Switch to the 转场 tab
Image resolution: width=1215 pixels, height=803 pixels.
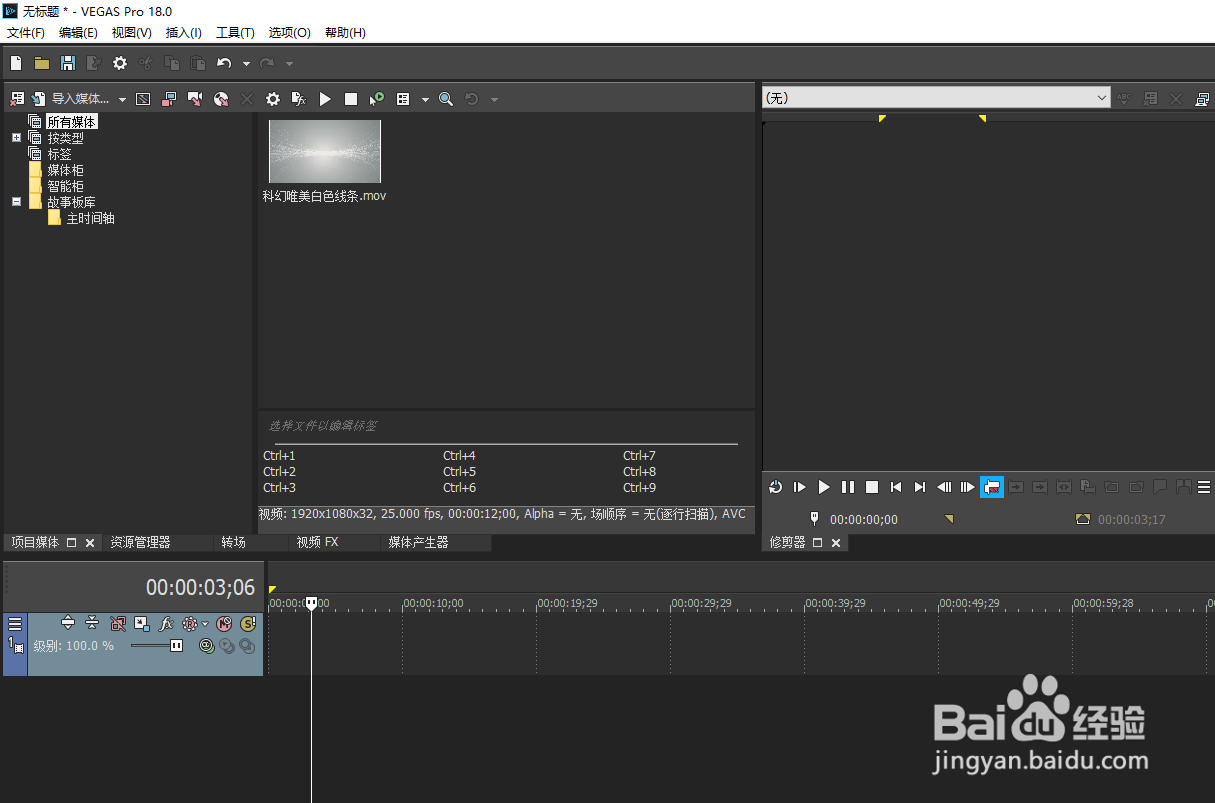(233, 542)
